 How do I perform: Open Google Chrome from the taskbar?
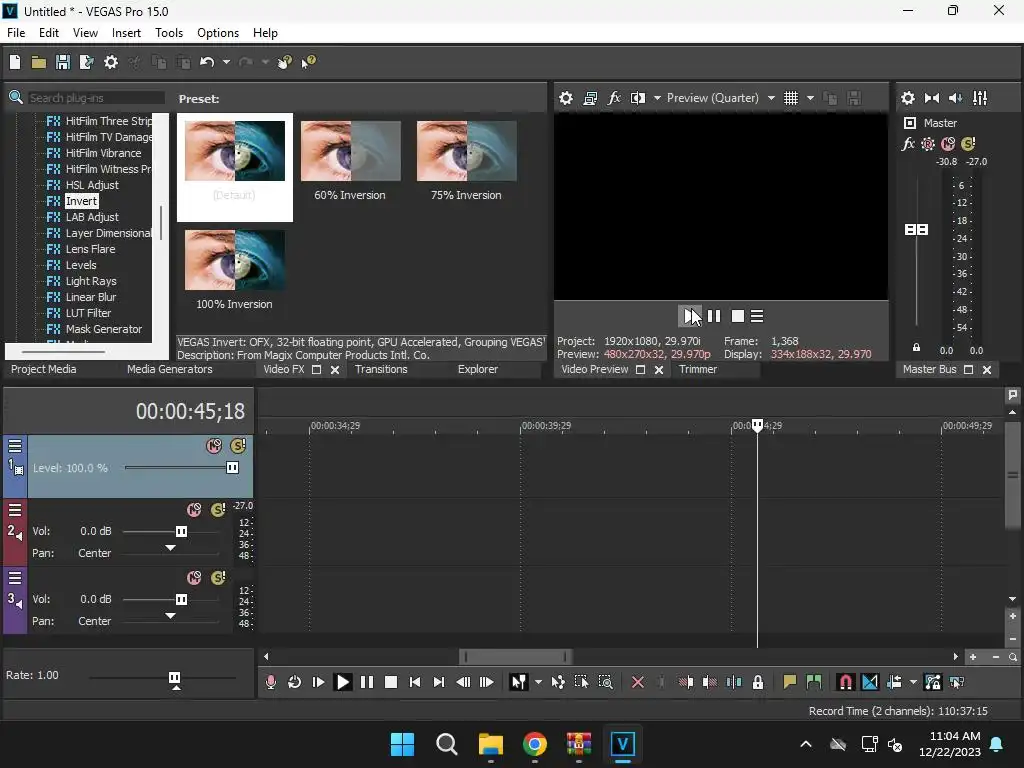[x=534, y=744]
